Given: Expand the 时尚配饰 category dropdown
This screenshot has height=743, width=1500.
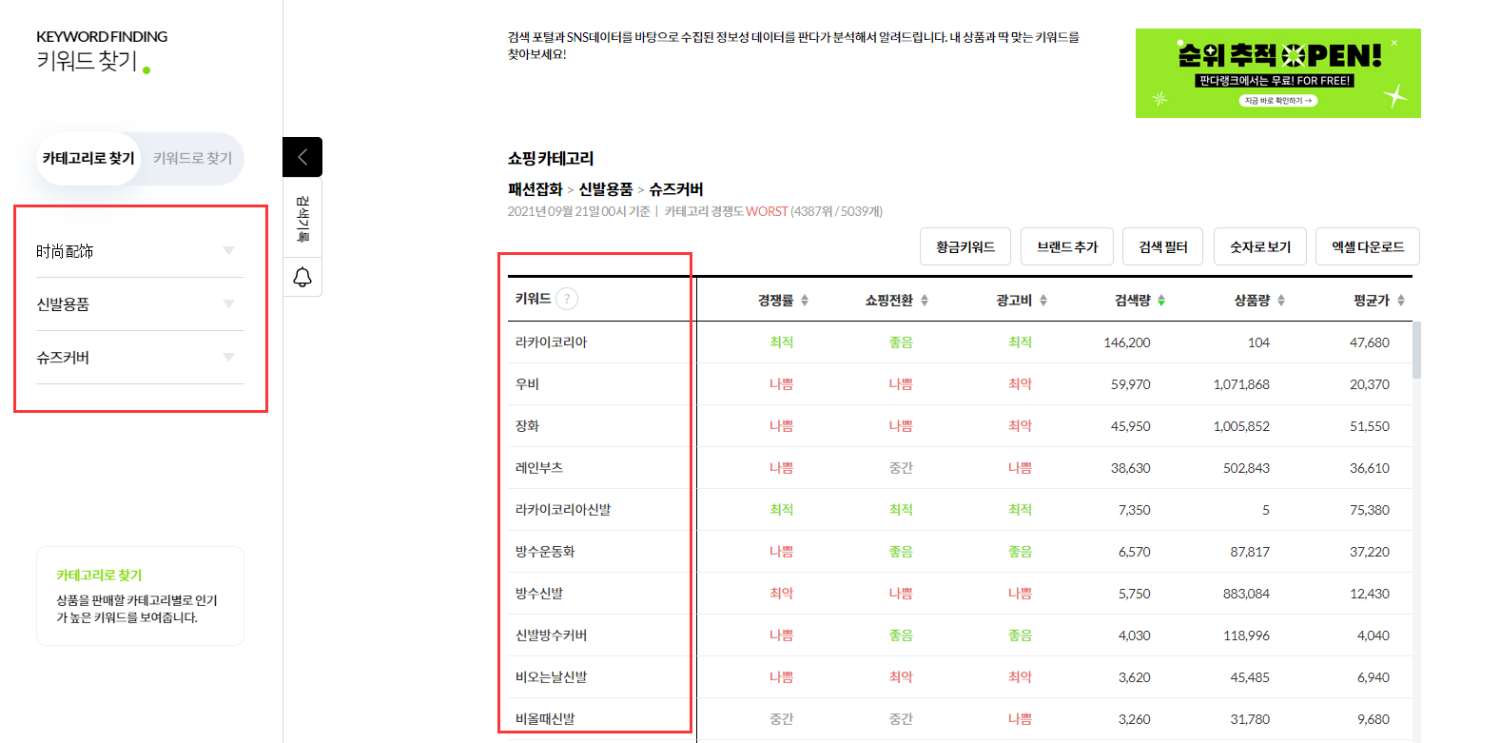Looking at the screenshot, I should [229, 251].
